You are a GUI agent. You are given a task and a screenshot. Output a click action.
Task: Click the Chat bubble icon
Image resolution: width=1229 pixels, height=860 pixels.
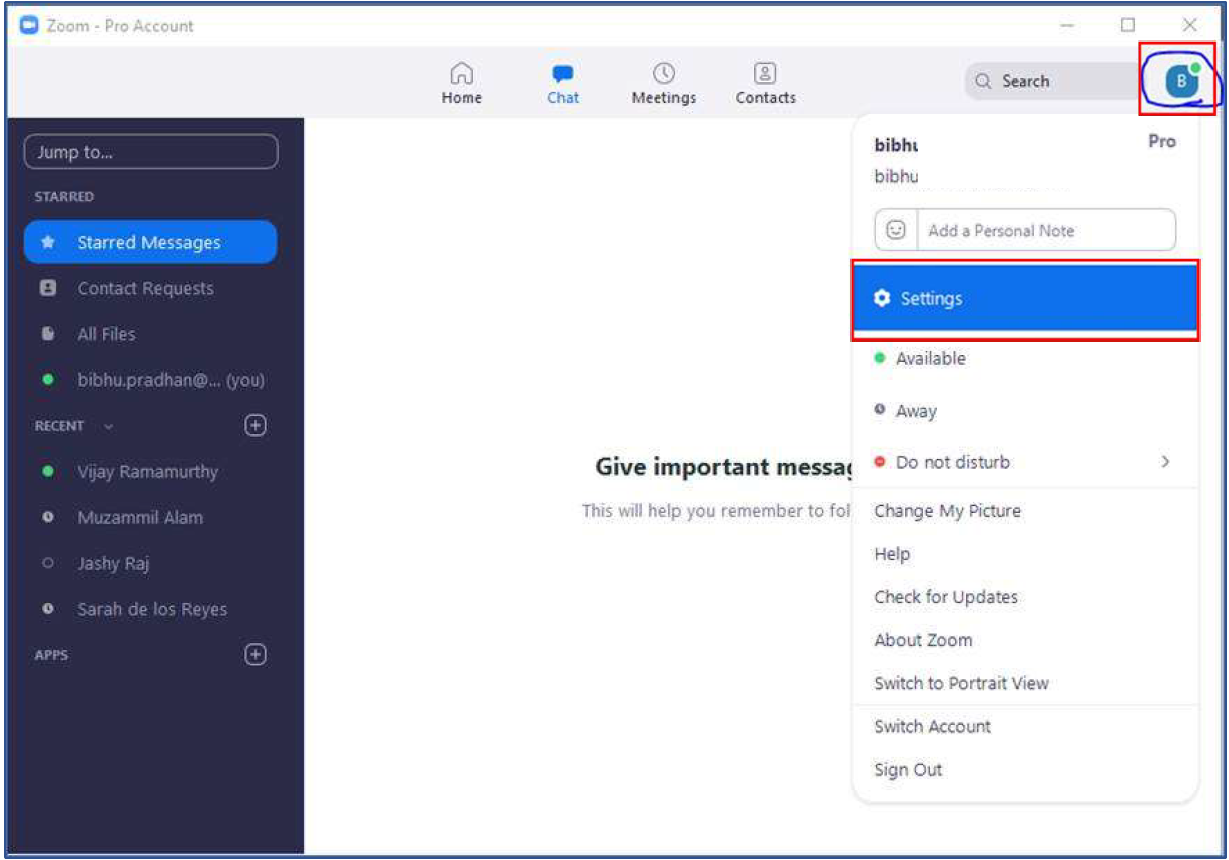(563, 75)
